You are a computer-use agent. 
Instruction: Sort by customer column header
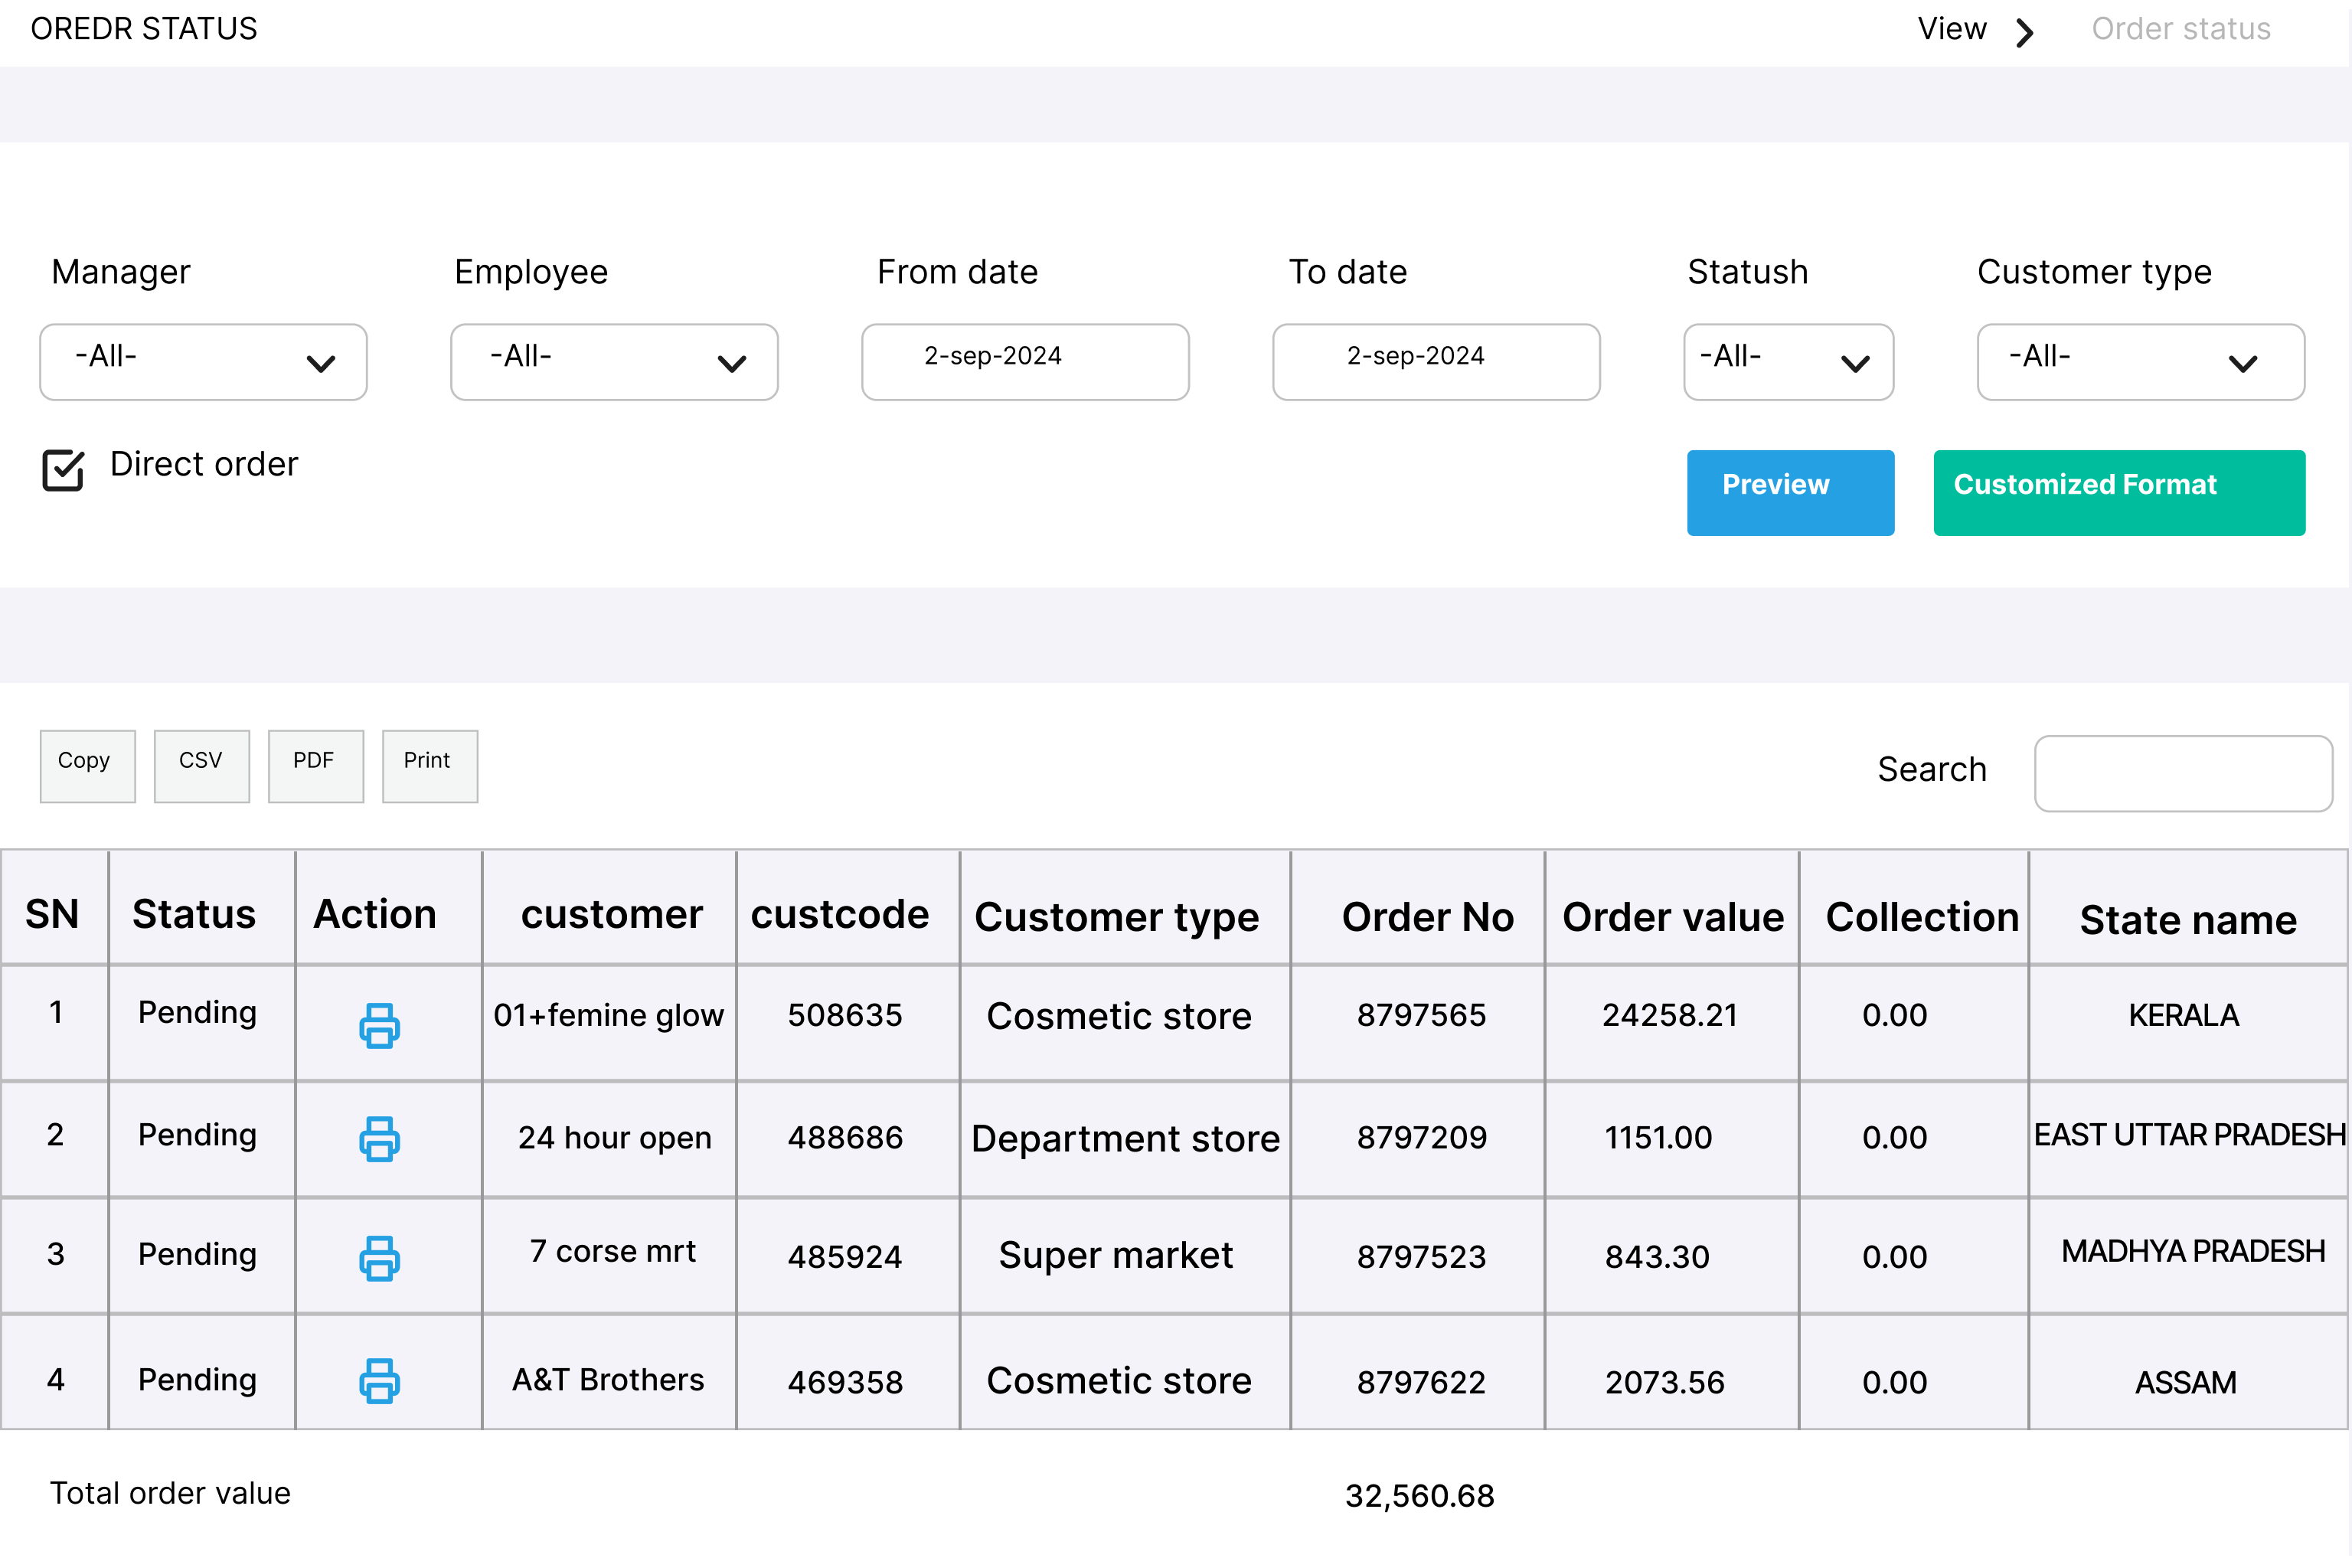(612, 914)
